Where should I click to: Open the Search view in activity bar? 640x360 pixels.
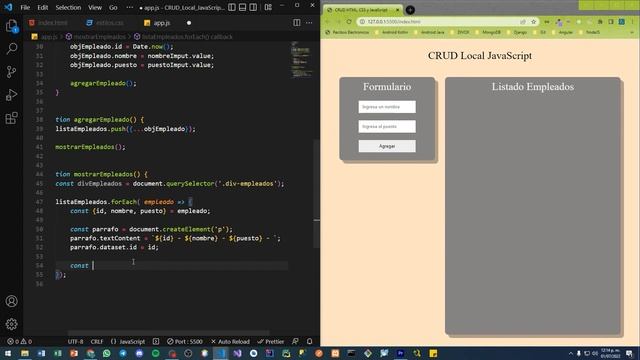(x=11, y=49)
